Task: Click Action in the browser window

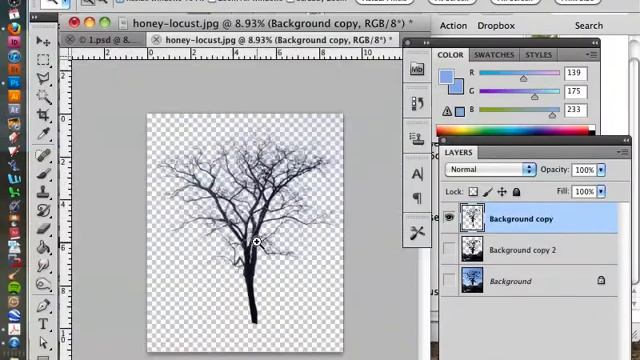Action: [x=453, y=26]
